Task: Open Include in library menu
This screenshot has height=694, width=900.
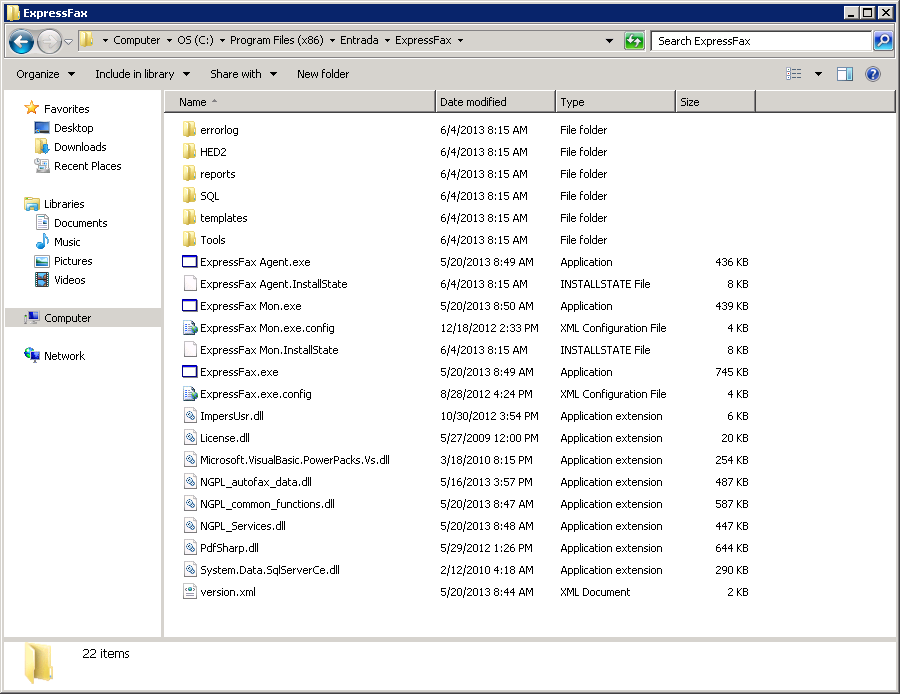Action: tap(142, 74)
